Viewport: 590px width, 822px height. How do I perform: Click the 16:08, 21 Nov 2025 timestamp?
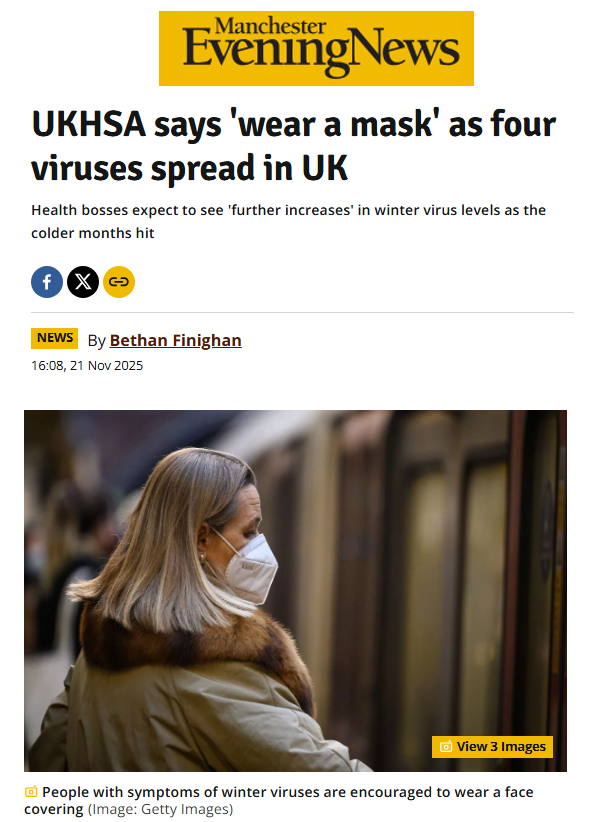tap(87, 365)
